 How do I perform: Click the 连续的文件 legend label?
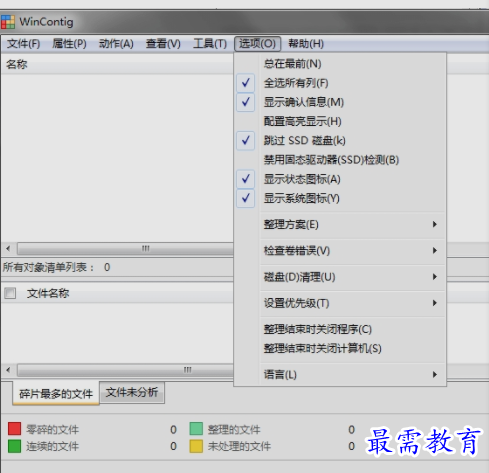coord(53,446)
